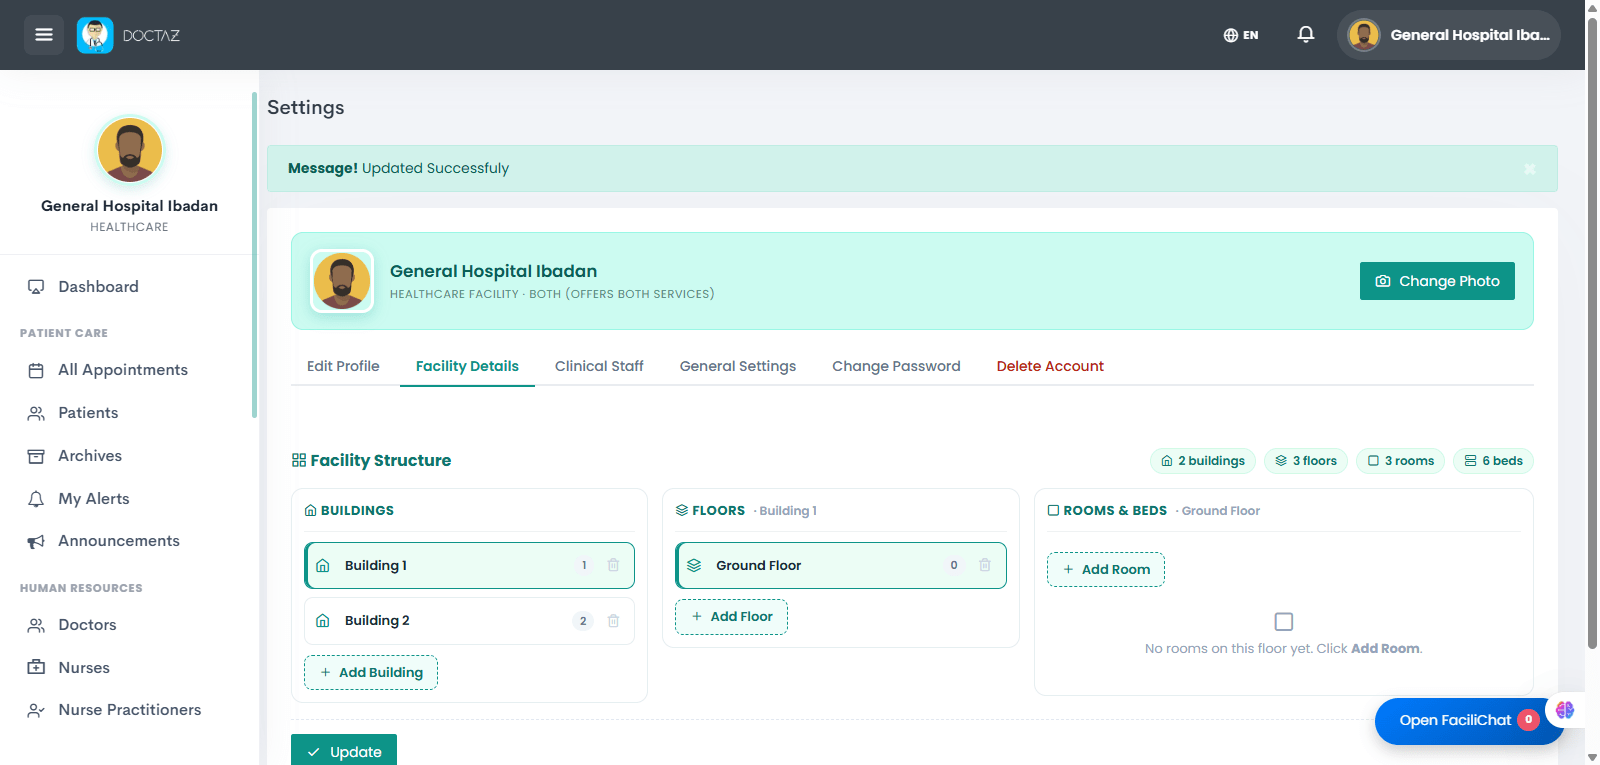This screenshot has height=765, width=1600.
Task: Select the Facility Details tab
Action: [467, 366]
